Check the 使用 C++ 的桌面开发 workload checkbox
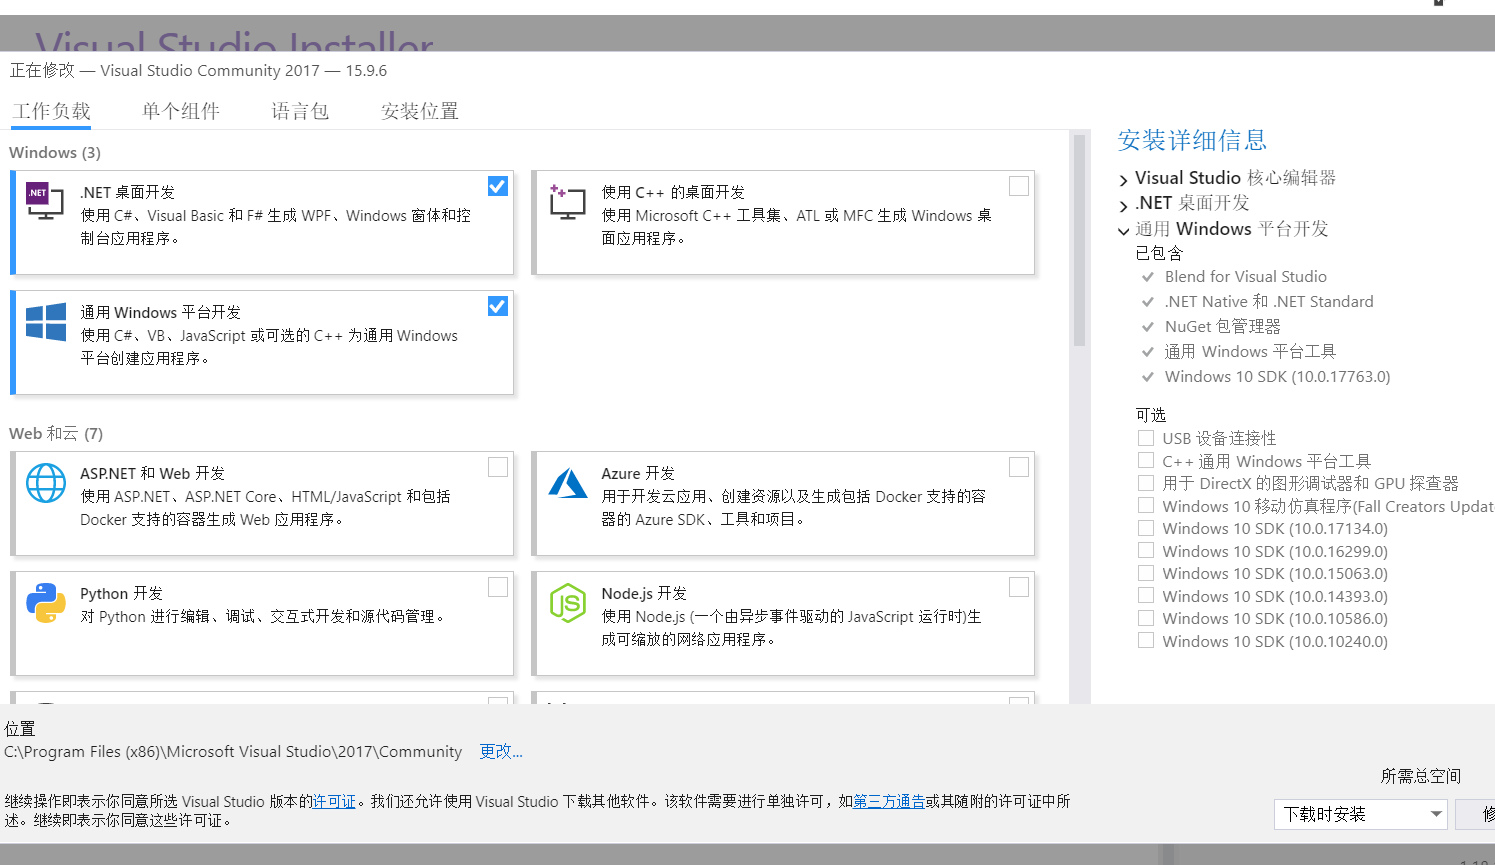This screenshot has width=1495, height=865. (x=1019, y=186)
